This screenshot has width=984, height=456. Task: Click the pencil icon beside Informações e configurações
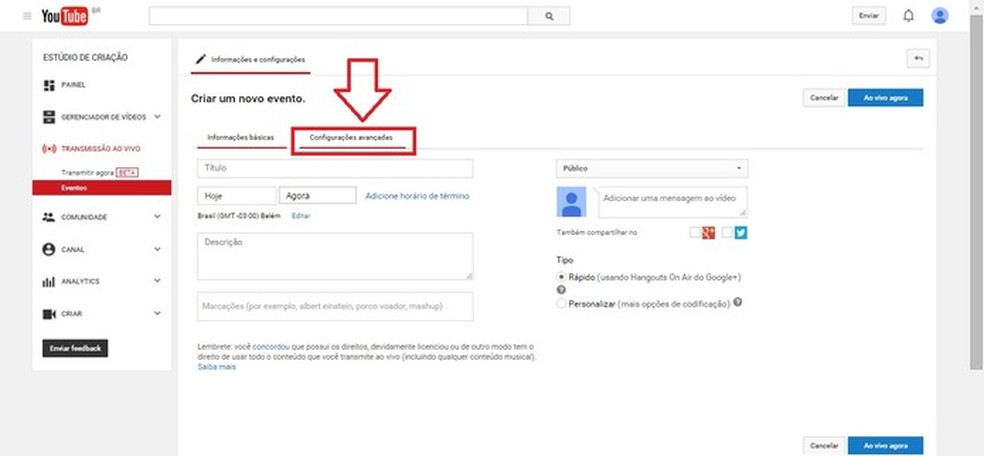coord(201,60)
